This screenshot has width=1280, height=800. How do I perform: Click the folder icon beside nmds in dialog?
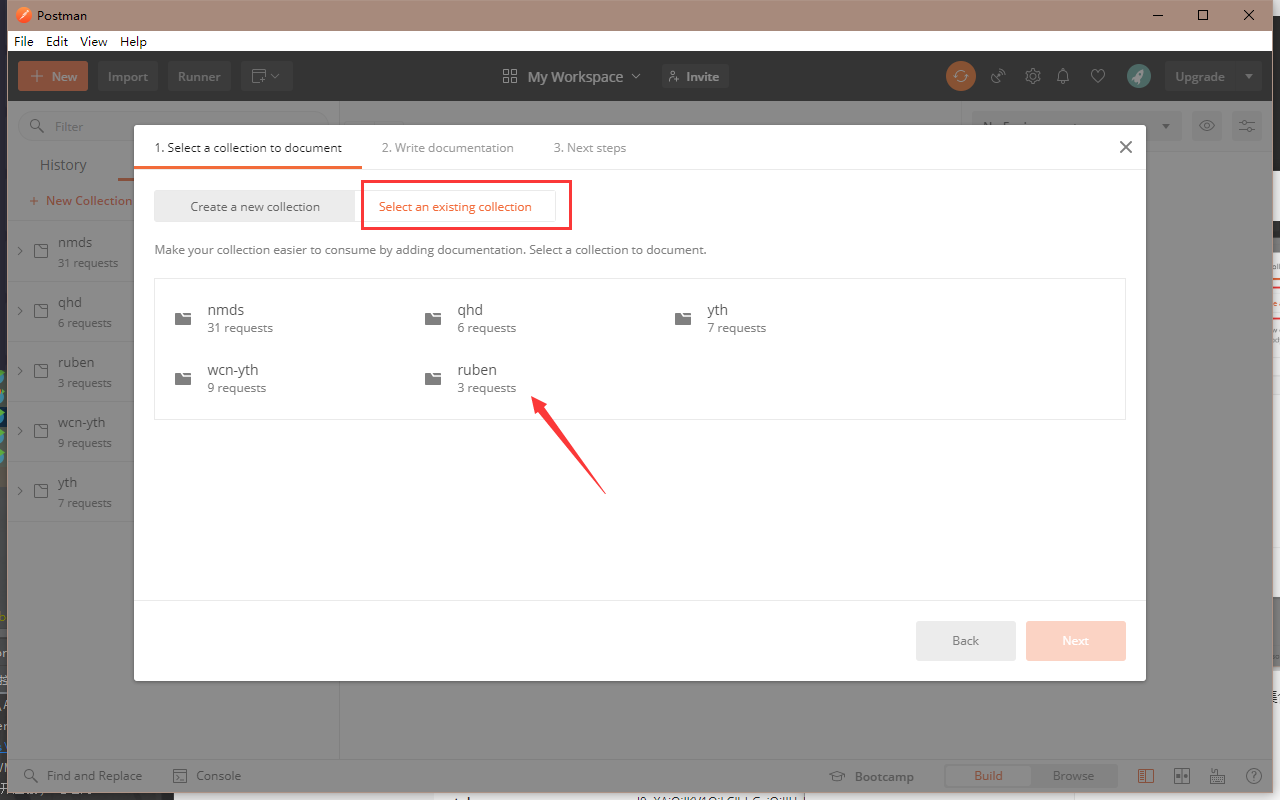(x=183, y=318)
